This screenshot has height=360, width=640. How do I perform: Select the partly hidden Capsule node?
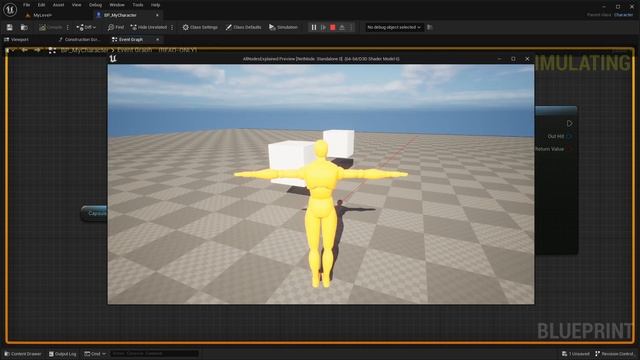pyautogui.click(x=94, y=213)
